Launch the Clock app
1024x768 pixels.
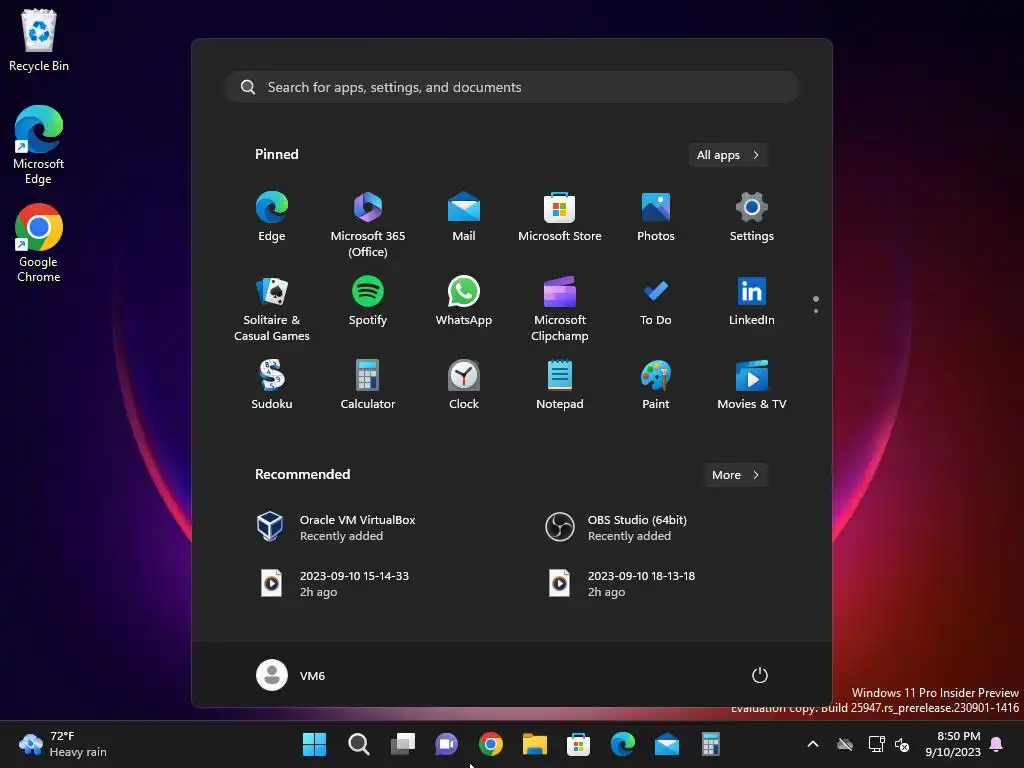[464, 385]
